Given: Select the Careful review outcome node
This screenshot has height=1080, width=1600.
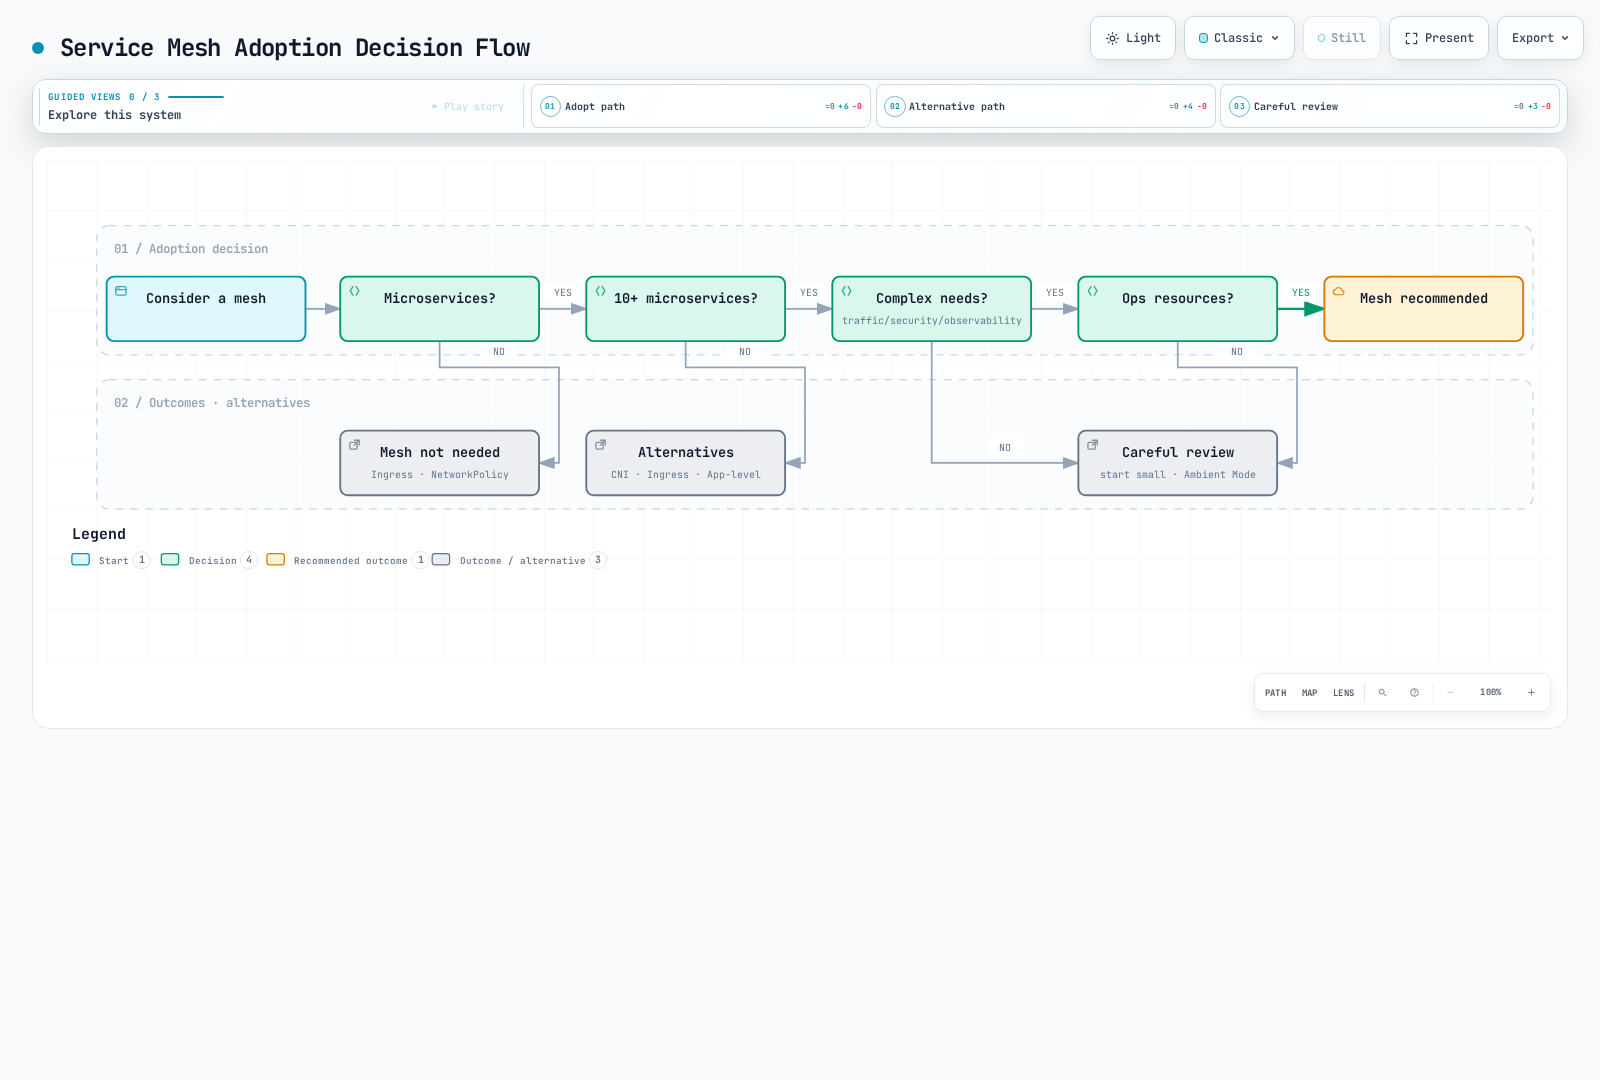Looking at the screenshot, I should [1178, 463].
